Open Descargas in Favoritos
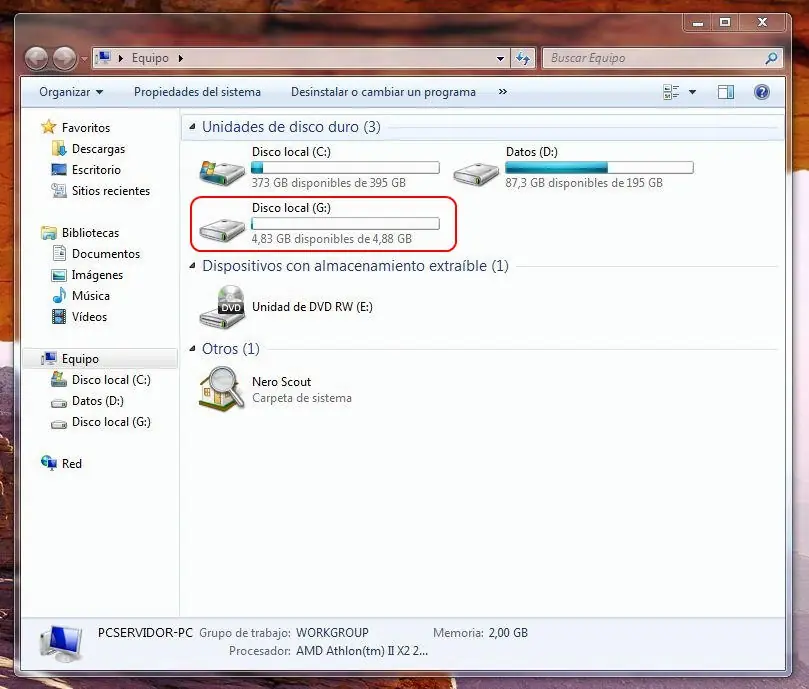The height and width of the screenshot is (689, 809). tap(99, 149)
